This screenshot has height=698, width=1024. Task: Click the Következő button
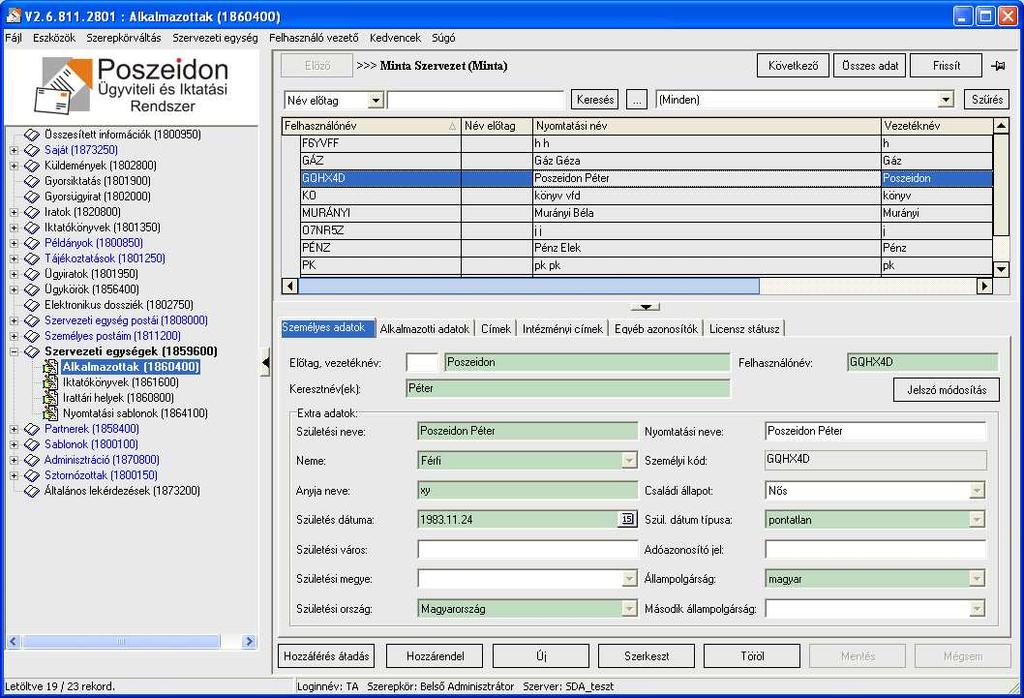pos(793,65)
